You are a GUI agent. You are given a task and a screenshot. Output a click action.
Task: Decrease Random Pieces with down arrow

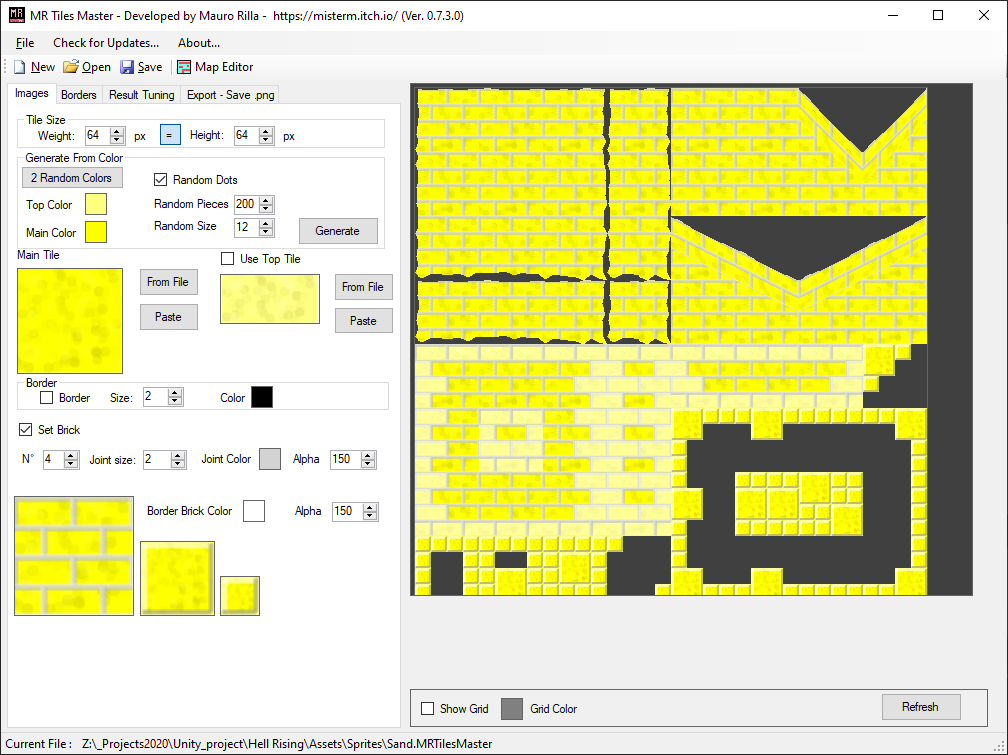pos(267,208)
